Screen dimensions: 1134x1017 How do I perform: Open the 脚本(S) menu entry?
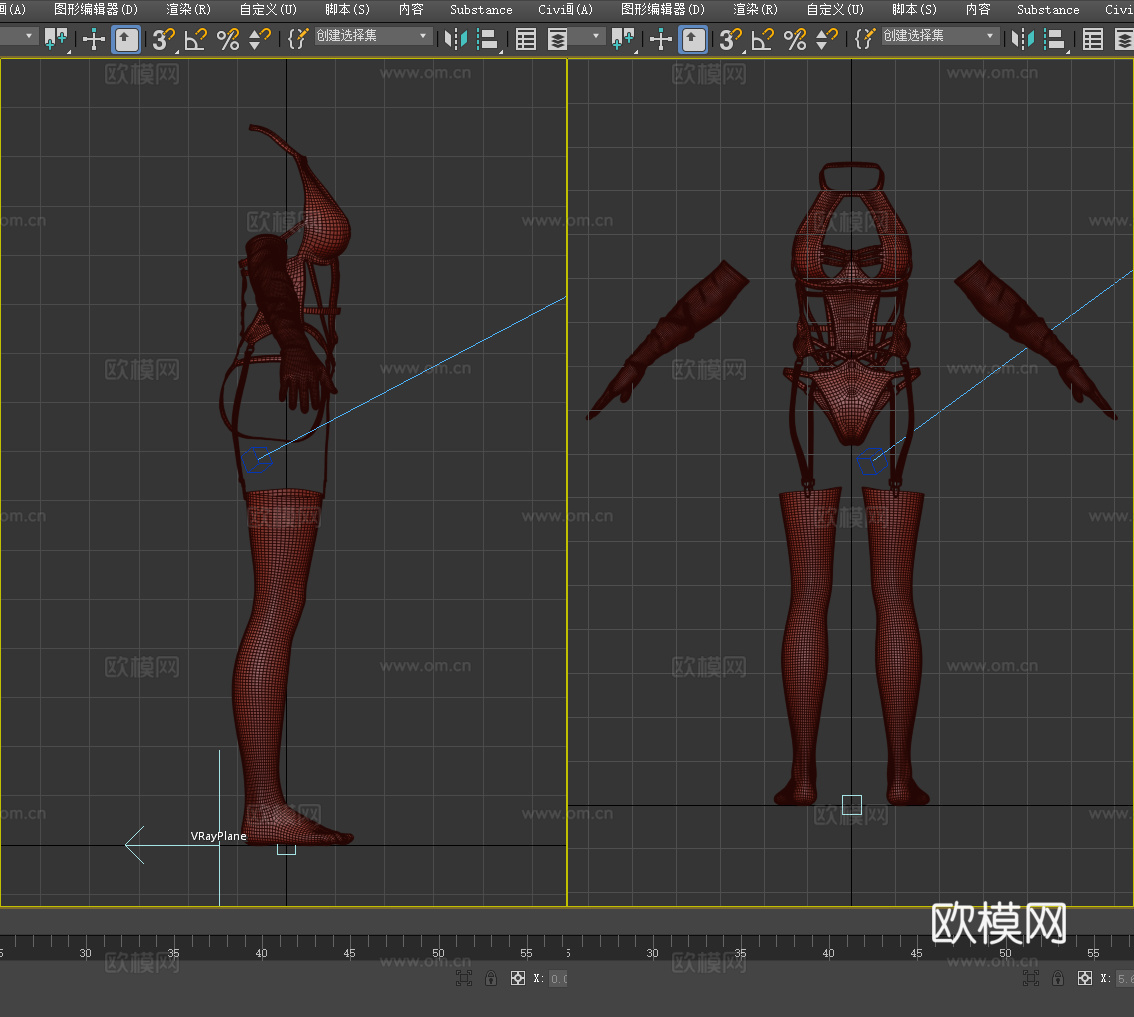tap(347, 9)
